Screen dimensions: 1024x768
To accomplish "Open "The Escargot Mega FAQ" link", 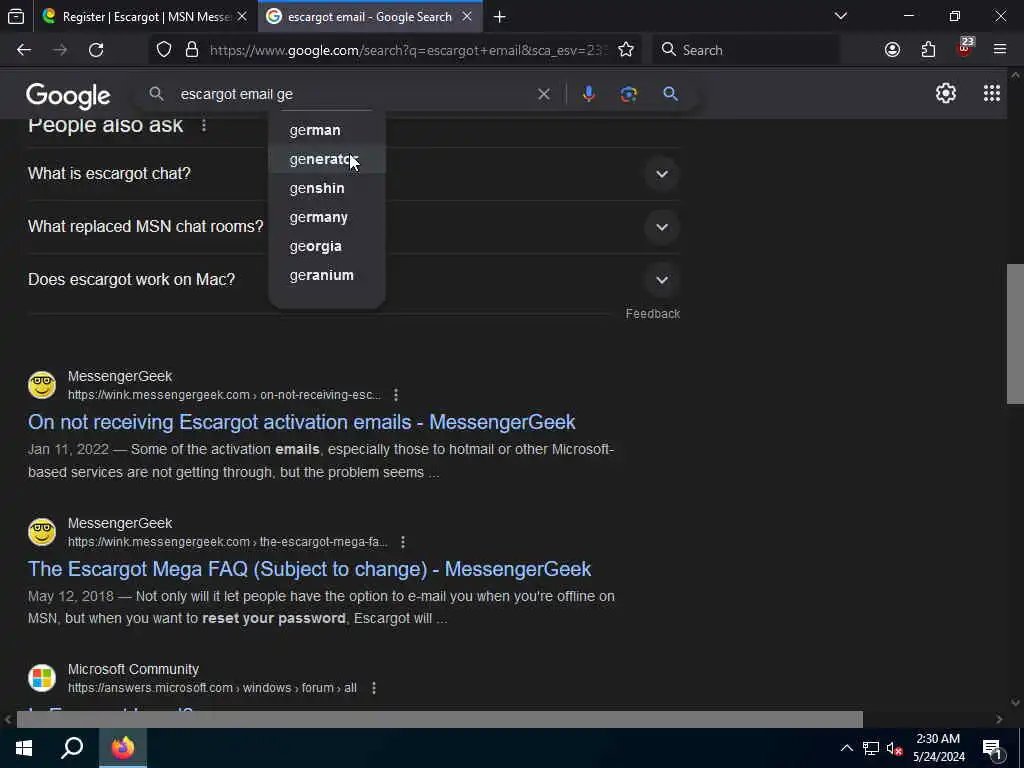I will click(x=310, y=569).
